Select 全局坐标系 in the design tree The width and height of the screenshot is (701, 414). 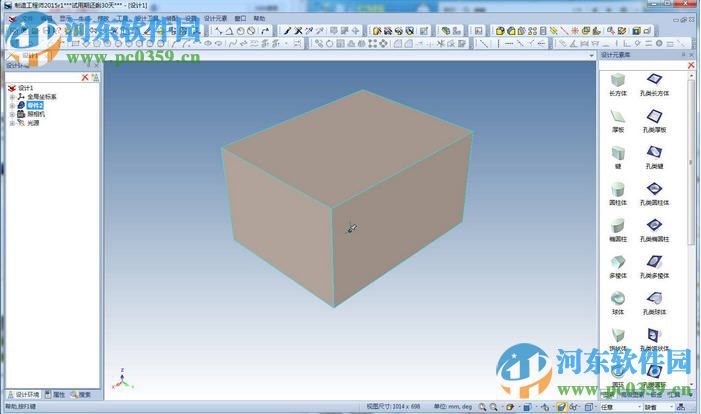[x=42, y=97]
